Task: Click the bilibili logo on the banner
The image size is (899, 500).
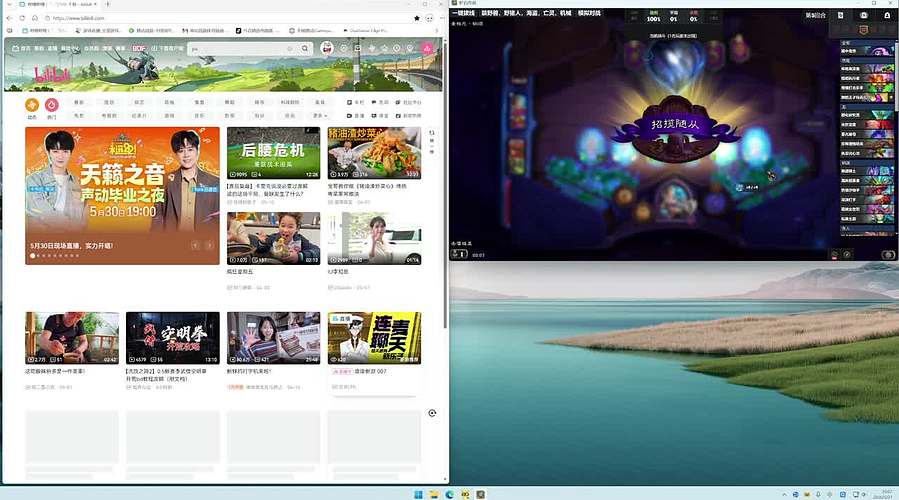Action: pyautogui.click(x=53, y=74)
